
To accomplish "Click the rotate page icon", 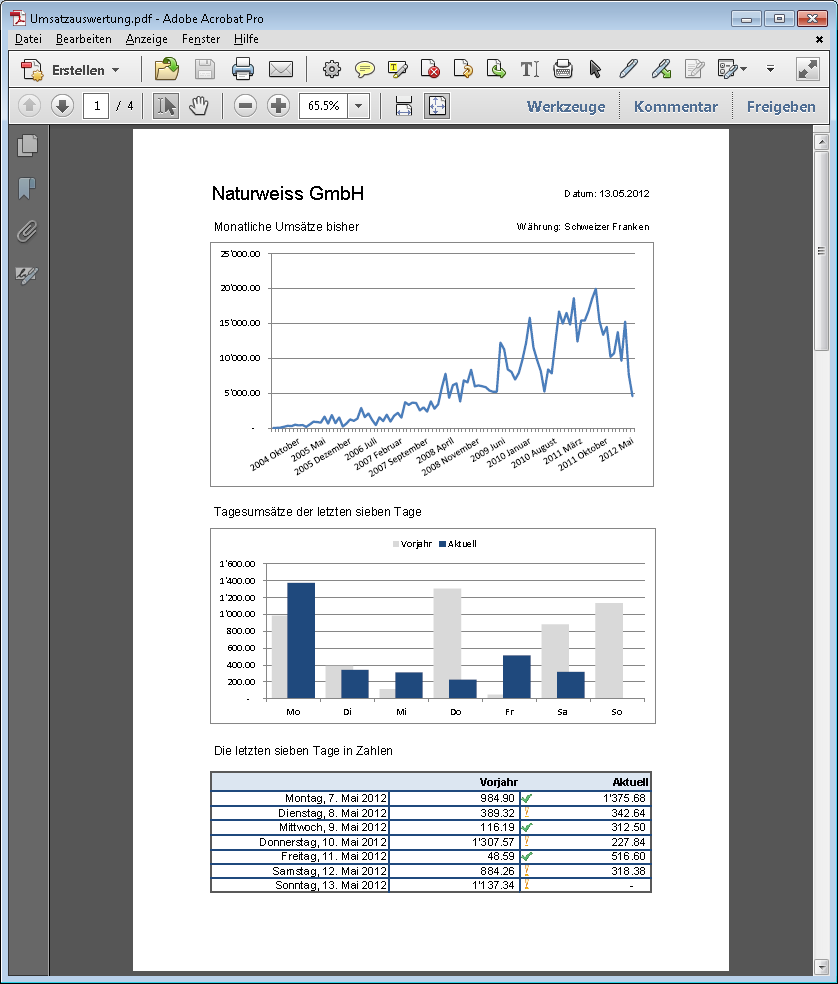I will tap(463, 69).
